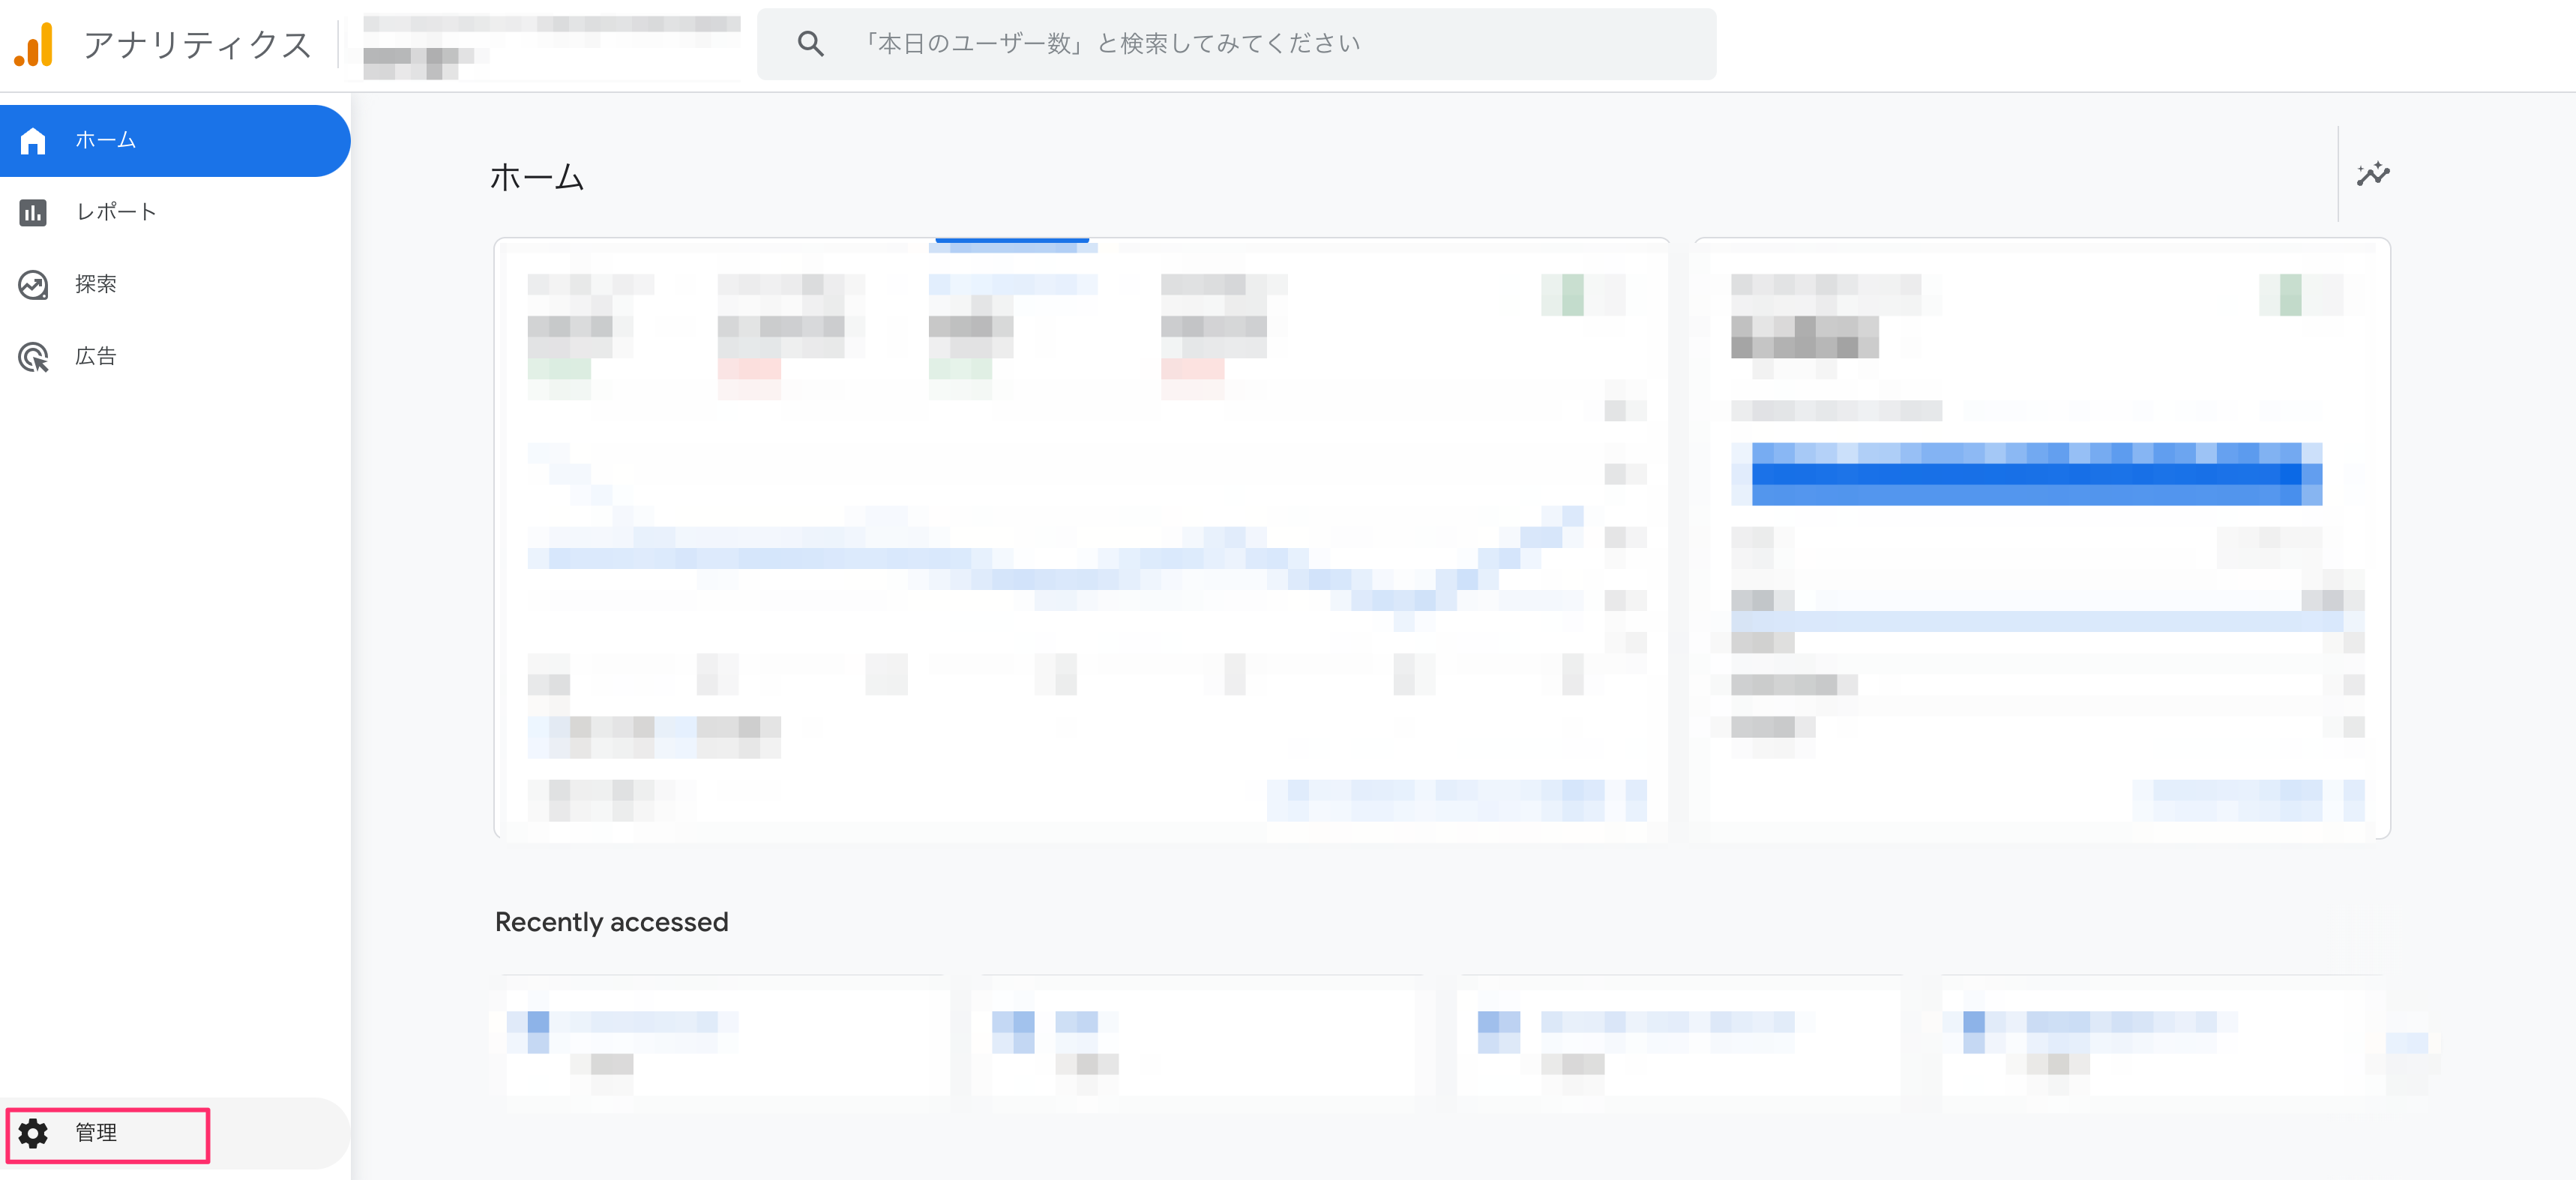Click the アナリティクス product name

(x=198, y=45)
